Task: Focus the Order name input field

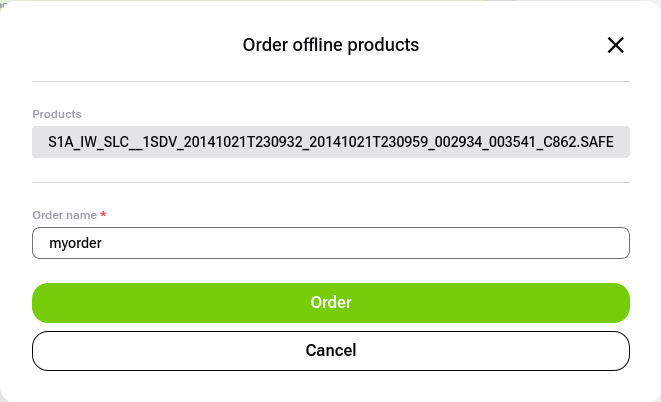Action: [331, 242]
